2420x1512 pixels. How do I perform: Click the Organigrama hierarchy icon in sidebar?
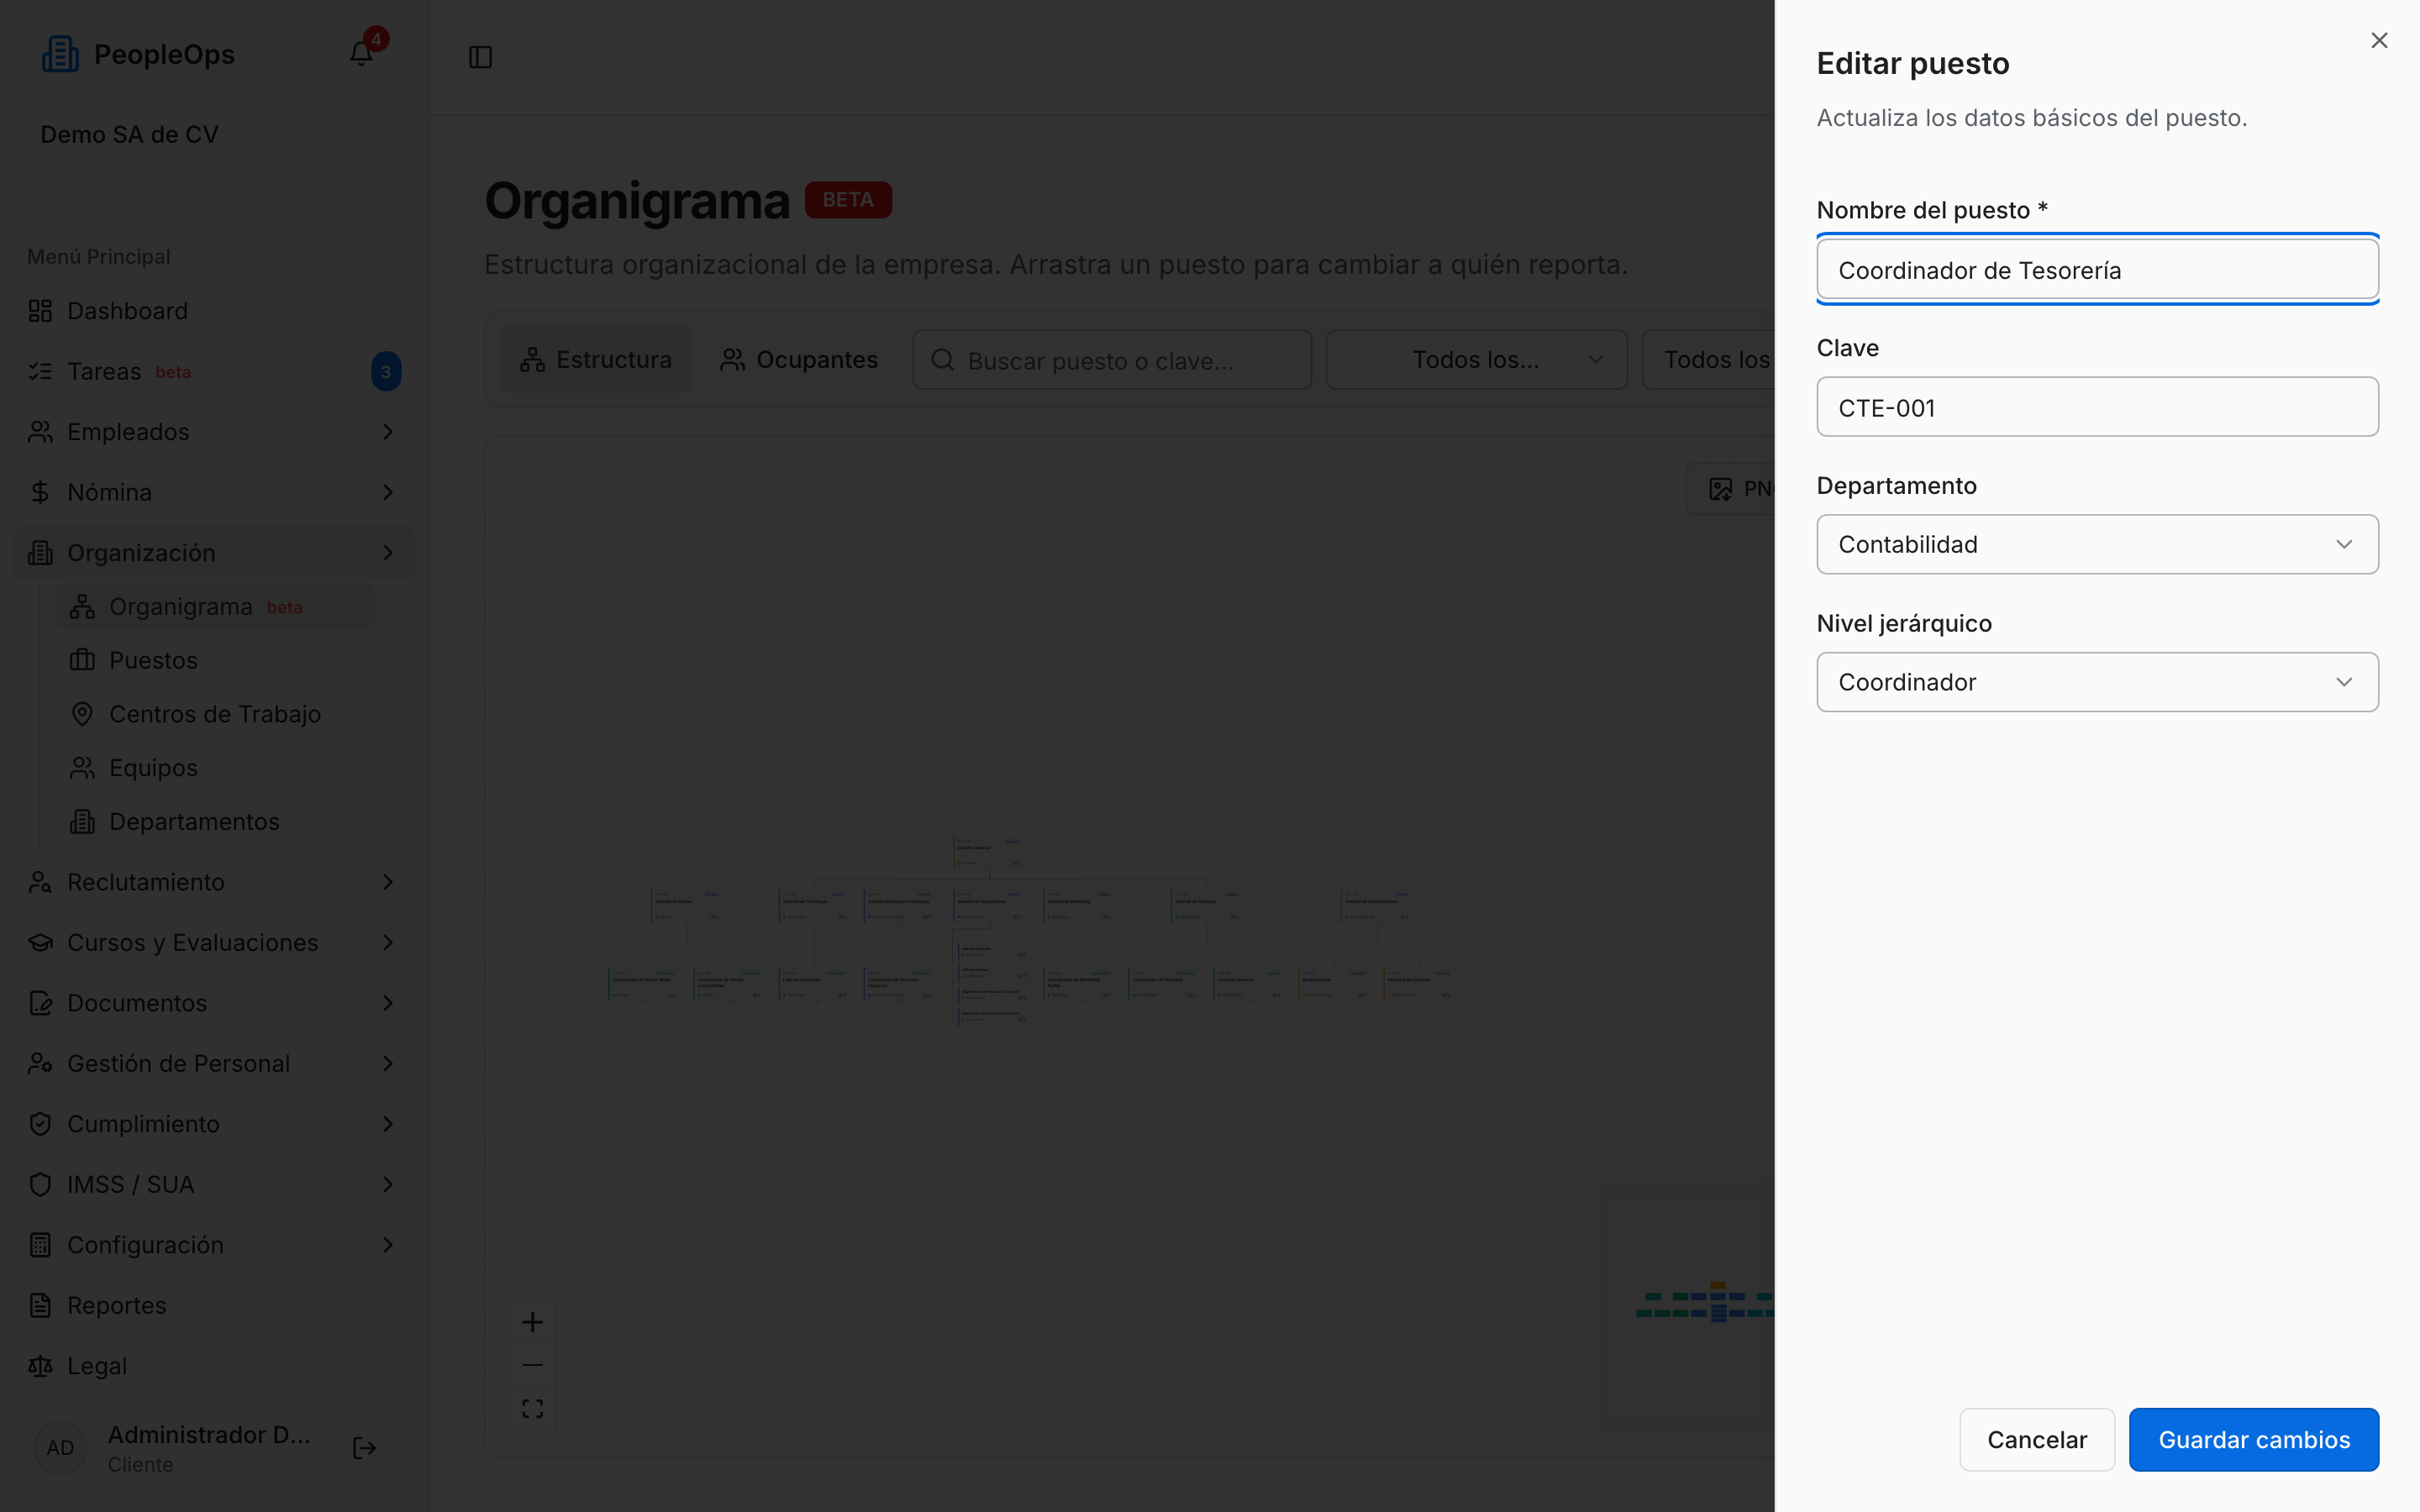point(82,607)
